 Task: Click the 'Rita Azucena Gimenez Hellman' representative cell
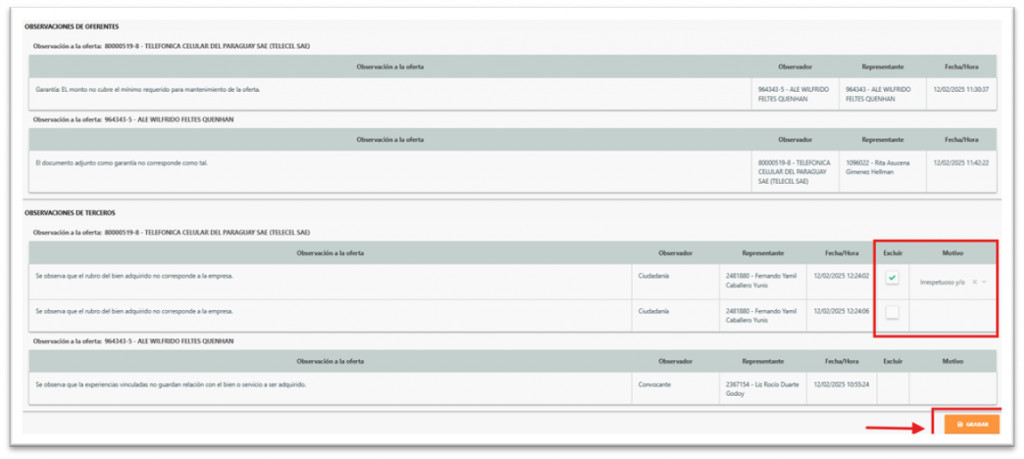pyautogui.click(x=880, y=166)
